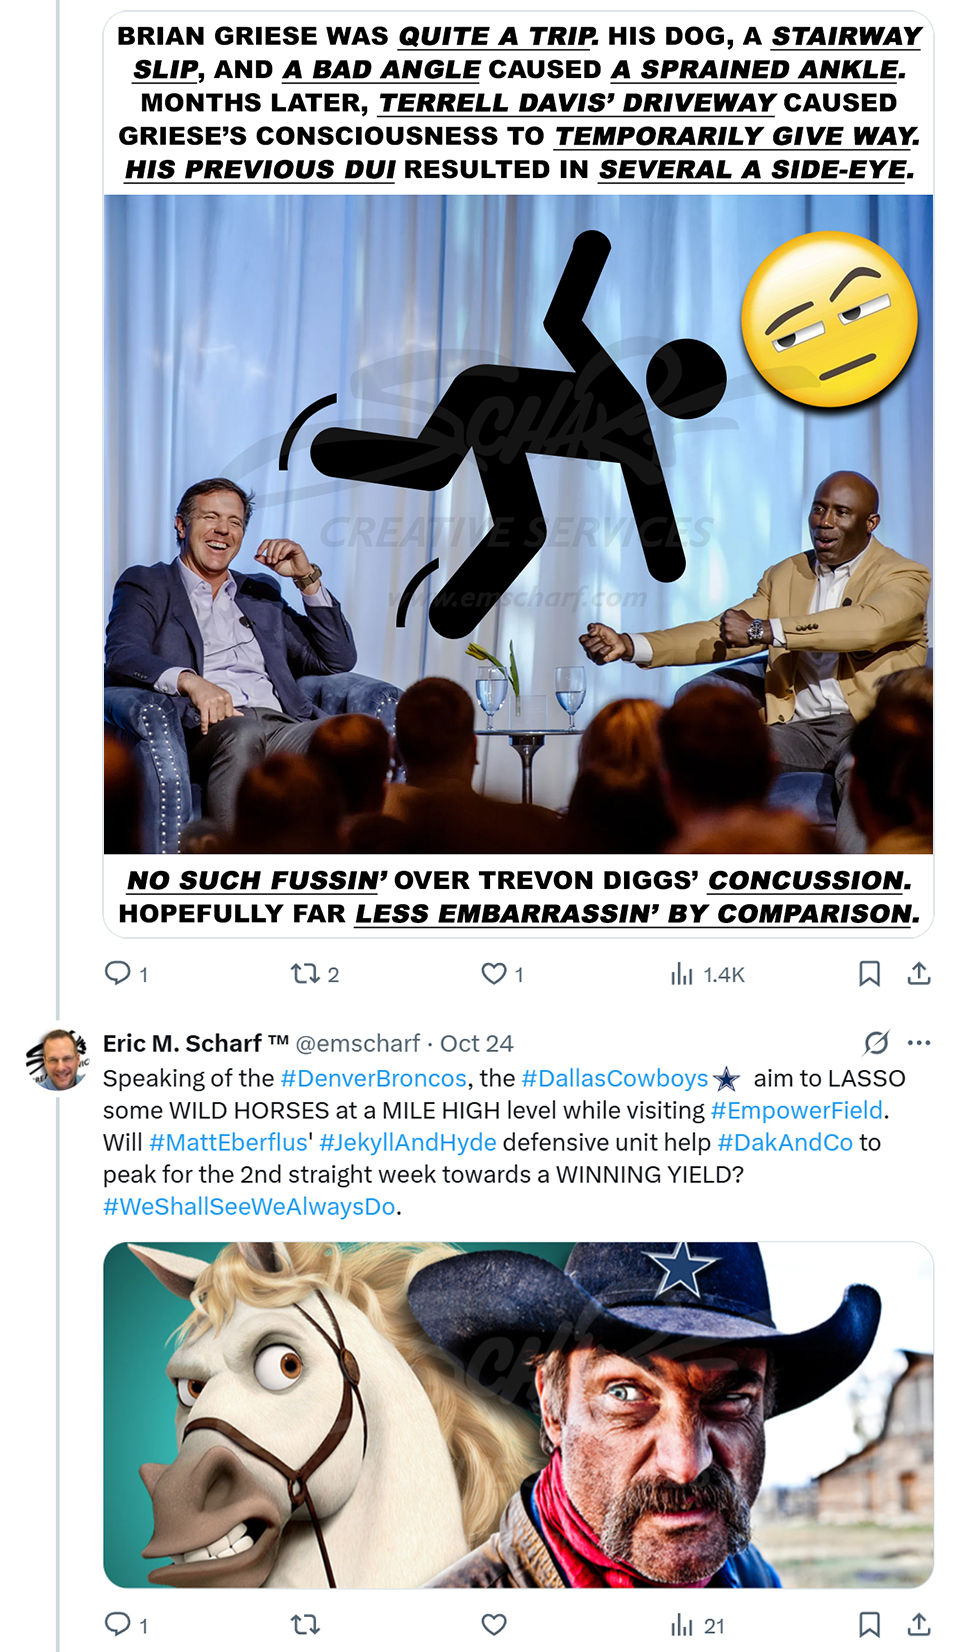Open the #DenverBroncos hashtag
This screenshot has height=1652, width=960.
coord(373,1078)
